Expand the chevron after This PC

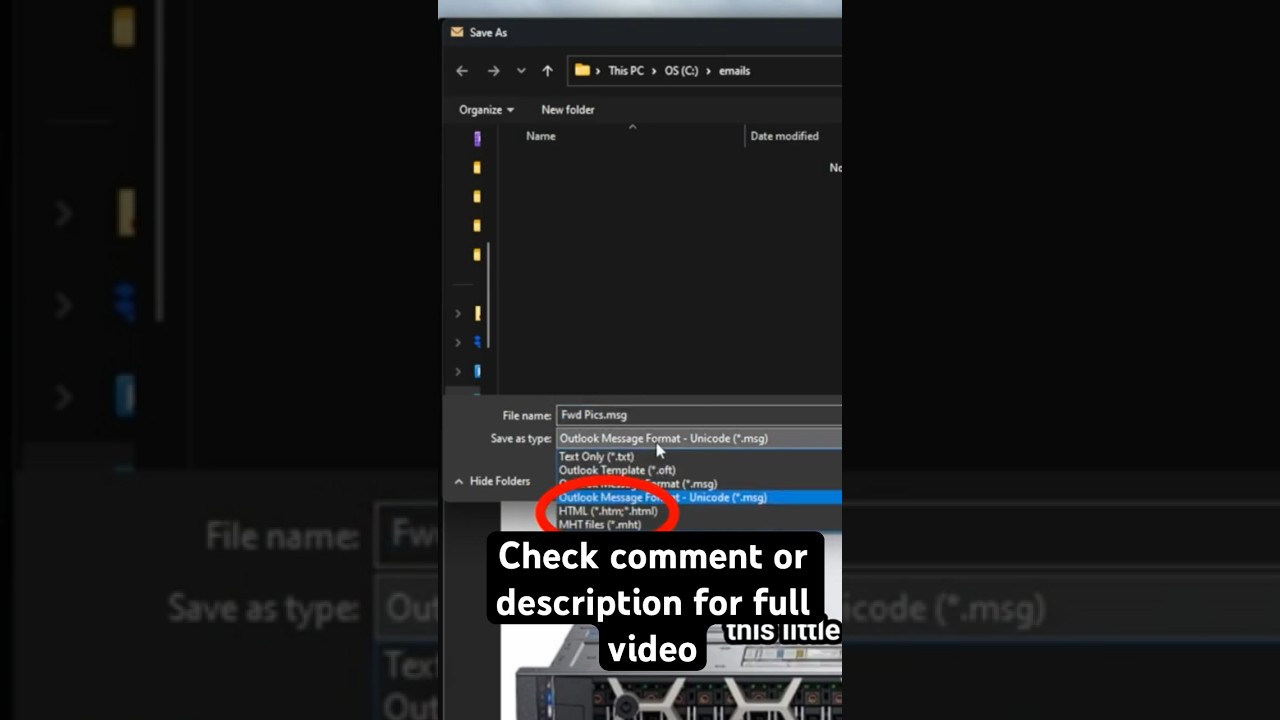[x=654, y=71]
